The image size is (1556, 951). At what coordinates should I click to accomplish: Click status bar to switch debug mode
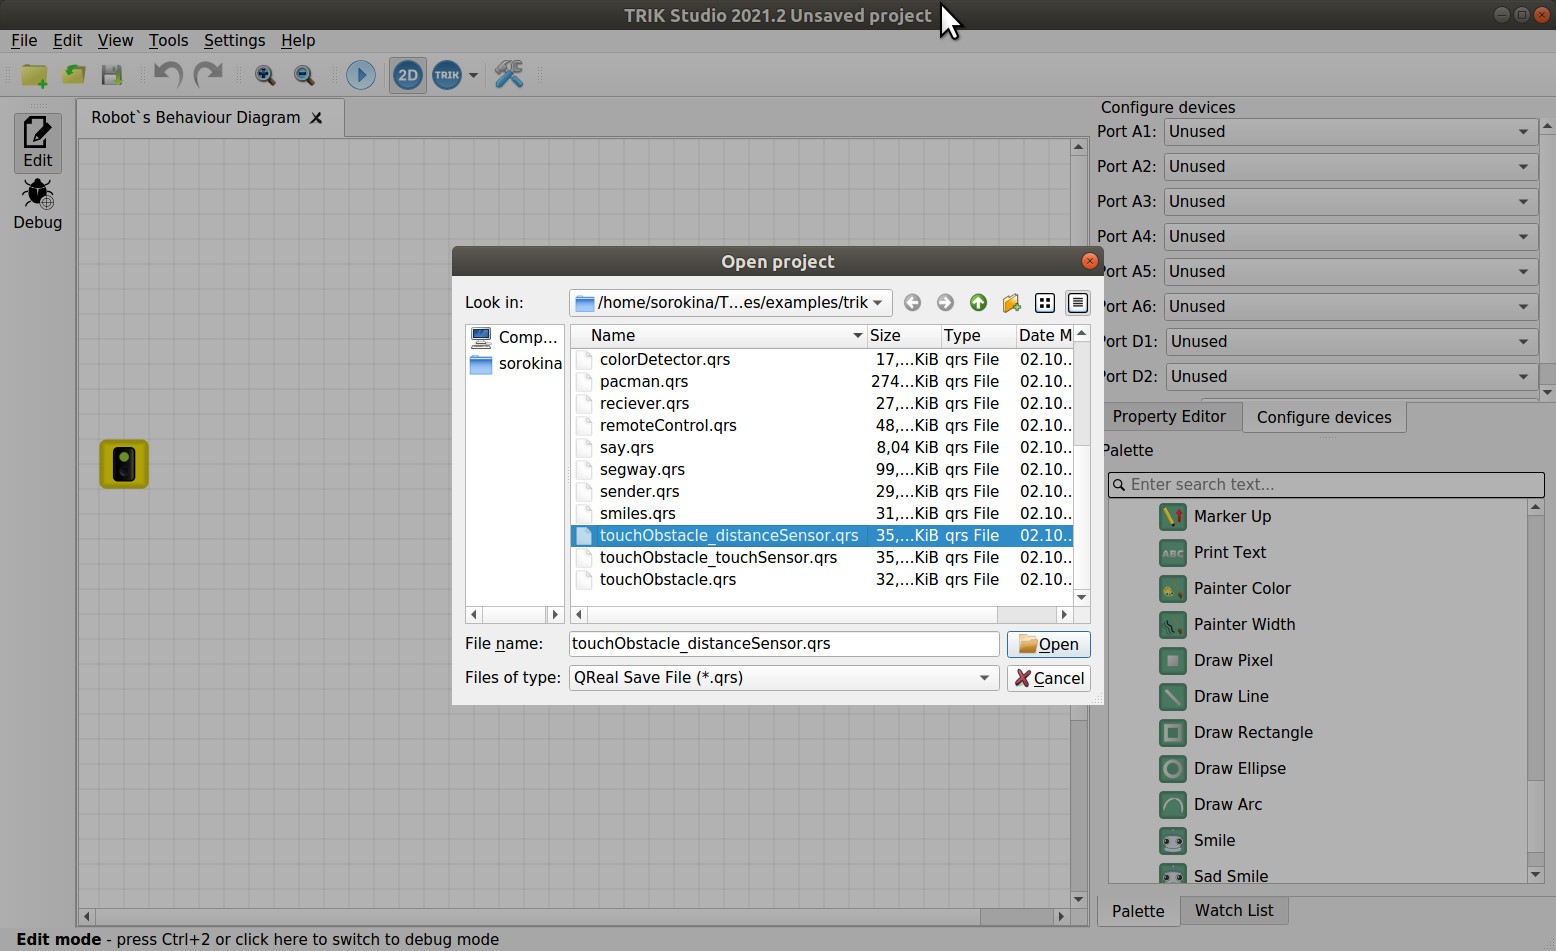point(257,940)
